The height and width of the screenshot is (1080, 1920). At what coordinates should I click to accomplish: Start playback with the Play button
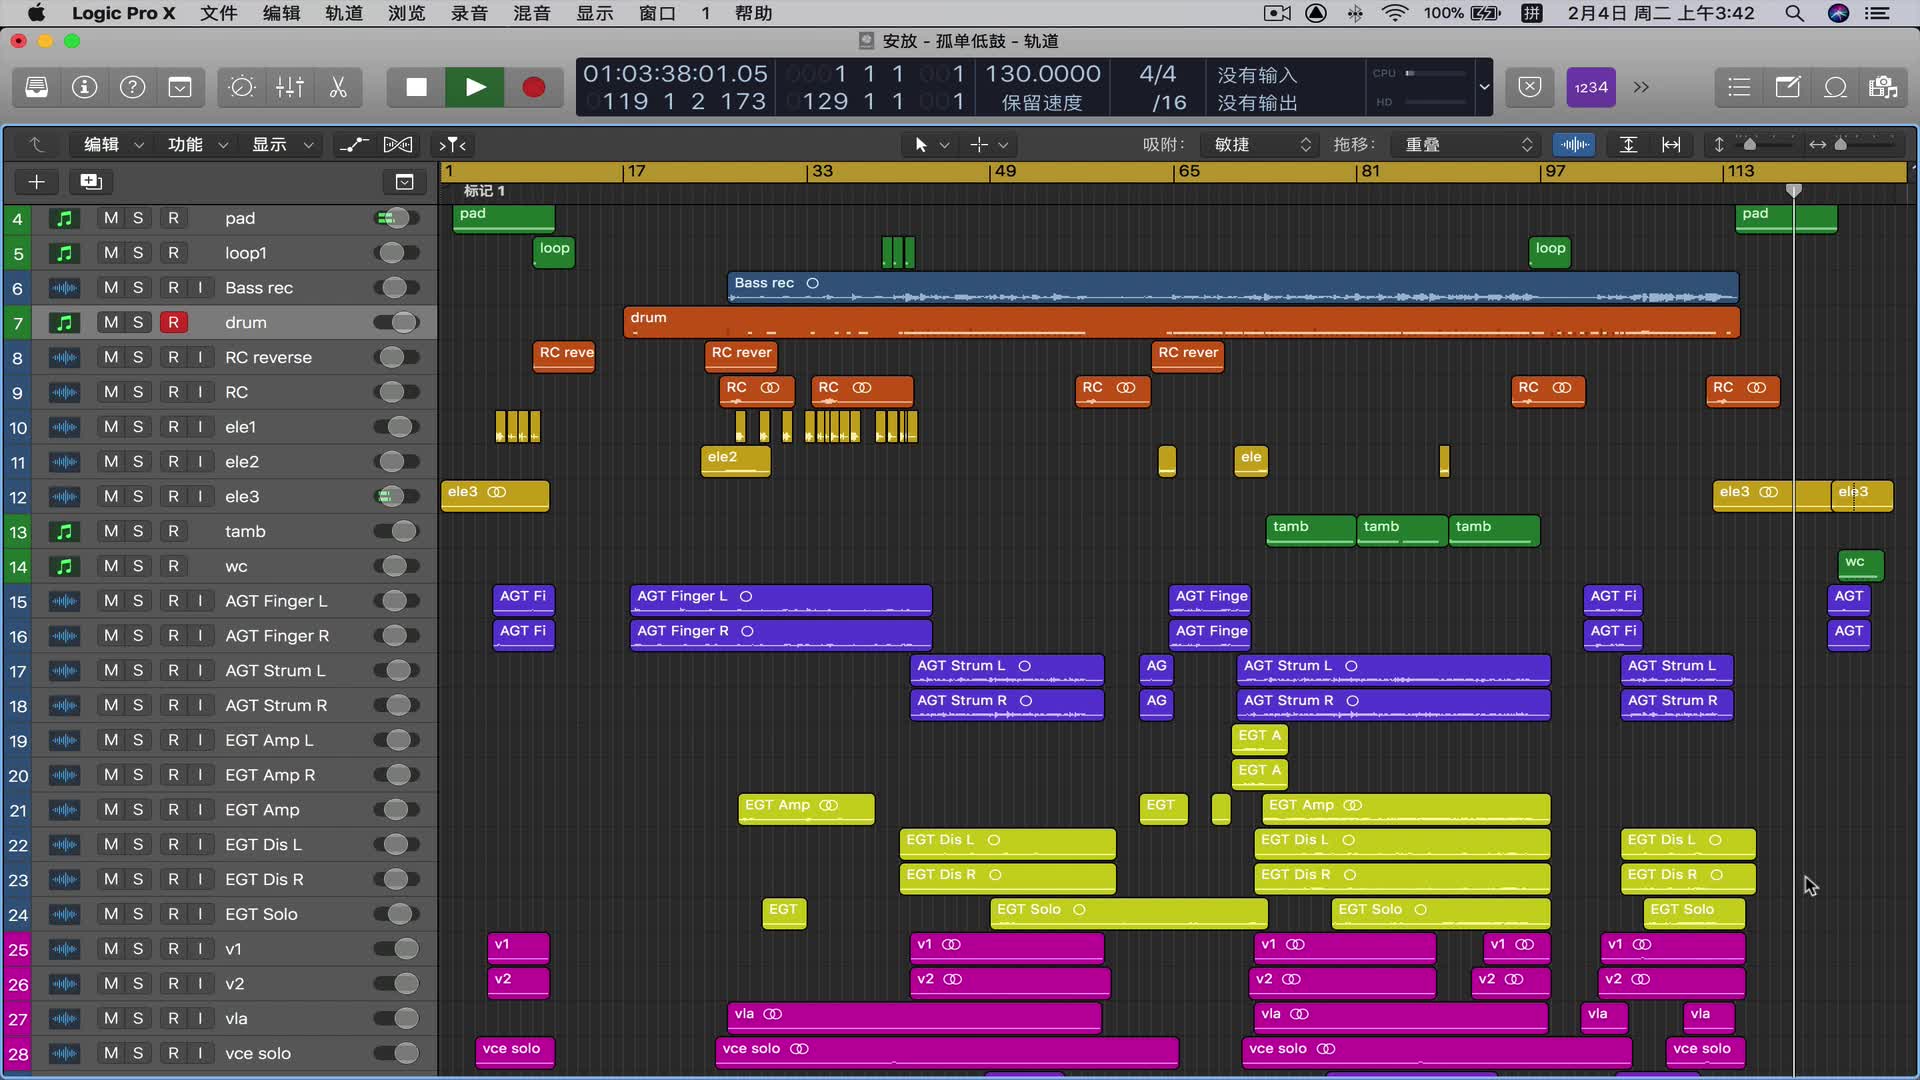[x=475, y=87]
